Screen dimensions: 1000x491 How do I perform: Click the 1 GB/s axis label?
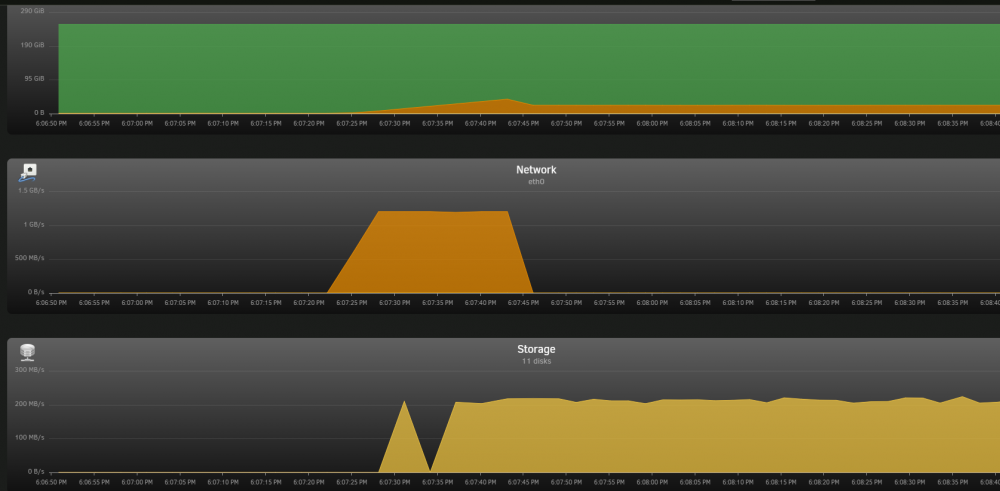(34, 224)
